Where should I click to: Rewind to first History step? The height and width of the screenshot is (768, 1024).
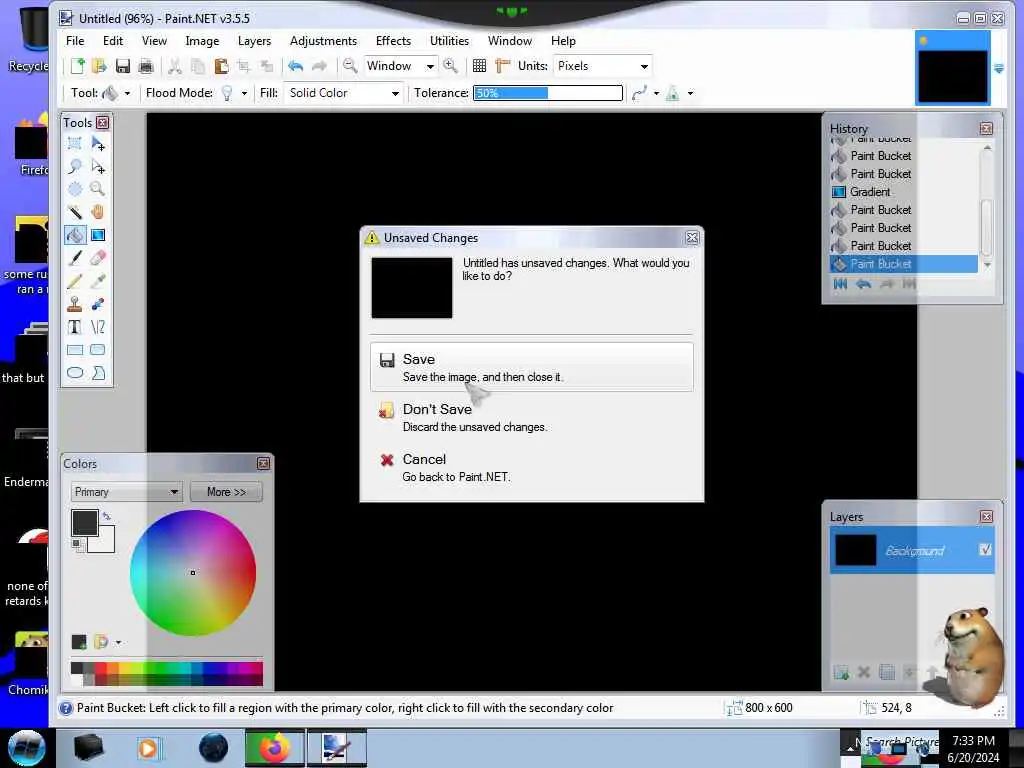[x=840, y=284]
